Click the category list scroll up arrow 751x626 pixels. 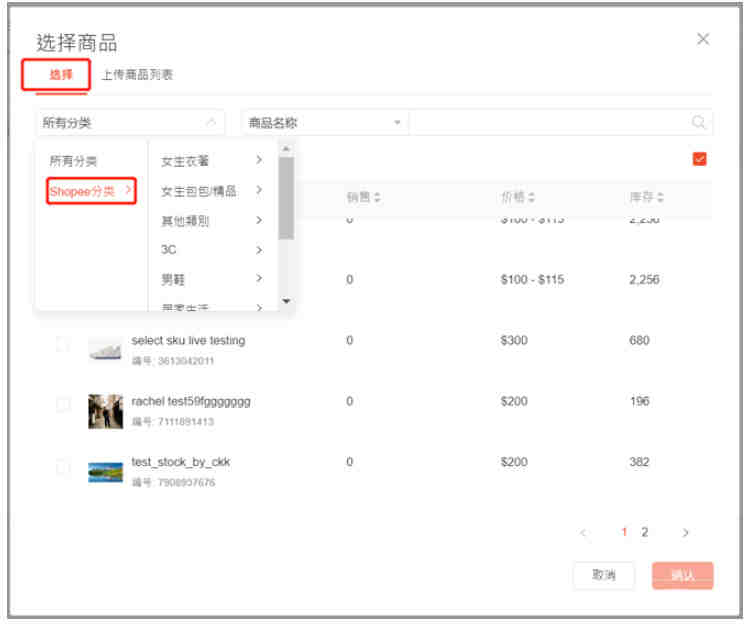tap(286, 149)
